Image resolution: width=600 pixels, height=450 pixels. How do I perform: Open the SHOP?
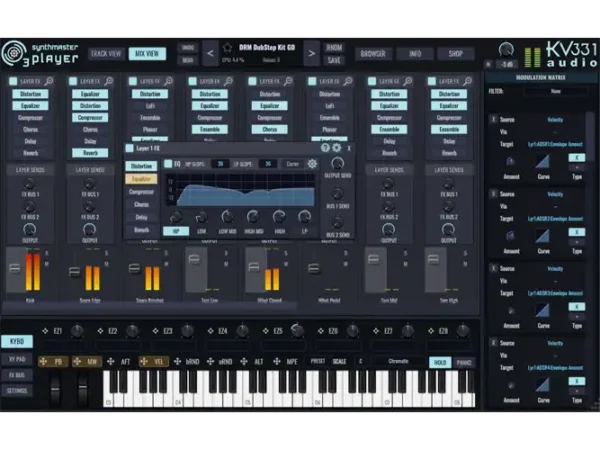[455, 54]
